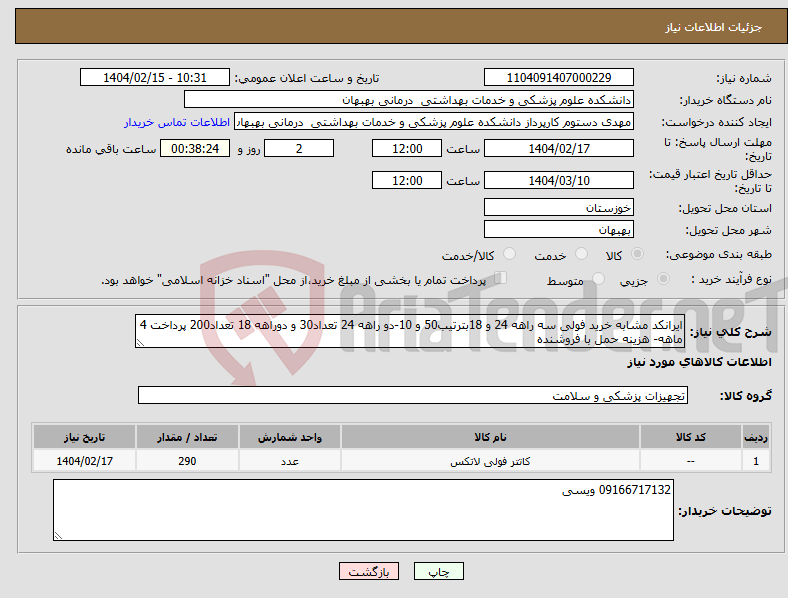Click the اطلاعات کالاهای مورد نیاز section heading

click(x=699, y=362)
